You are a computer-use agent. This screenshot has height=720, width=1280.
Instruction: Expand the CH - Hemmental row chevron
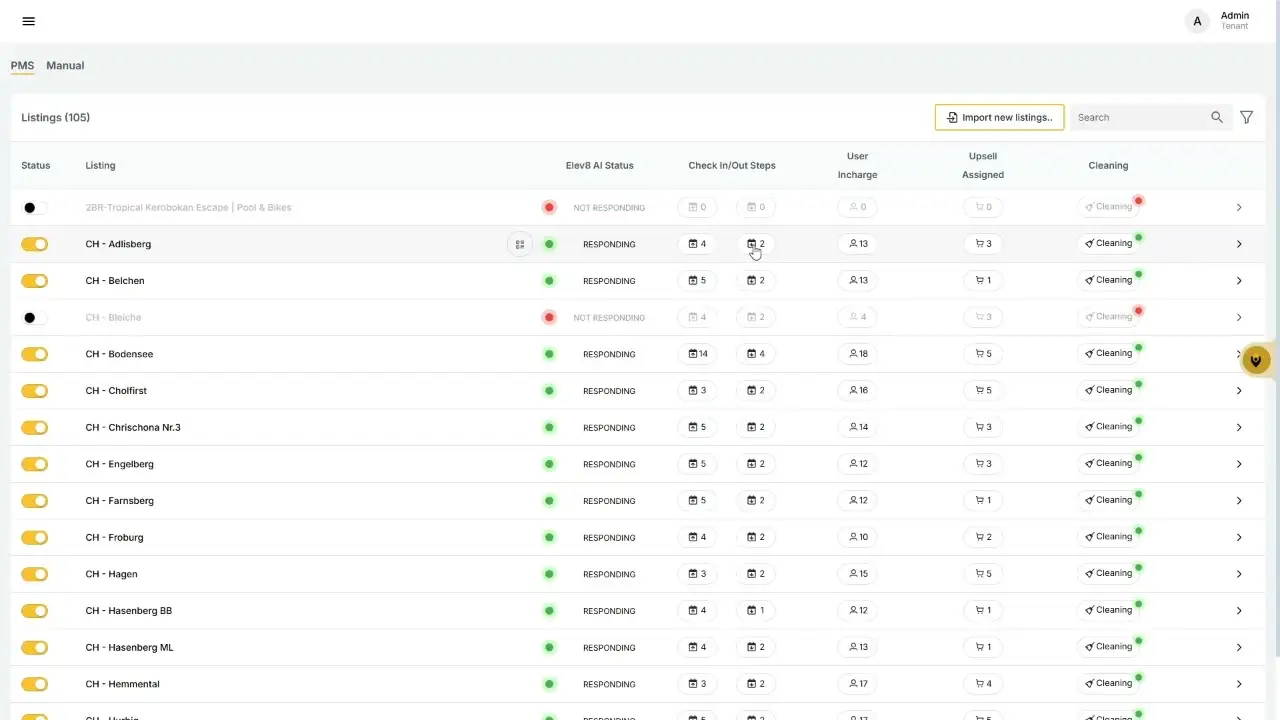click(x=1238, y=684)
